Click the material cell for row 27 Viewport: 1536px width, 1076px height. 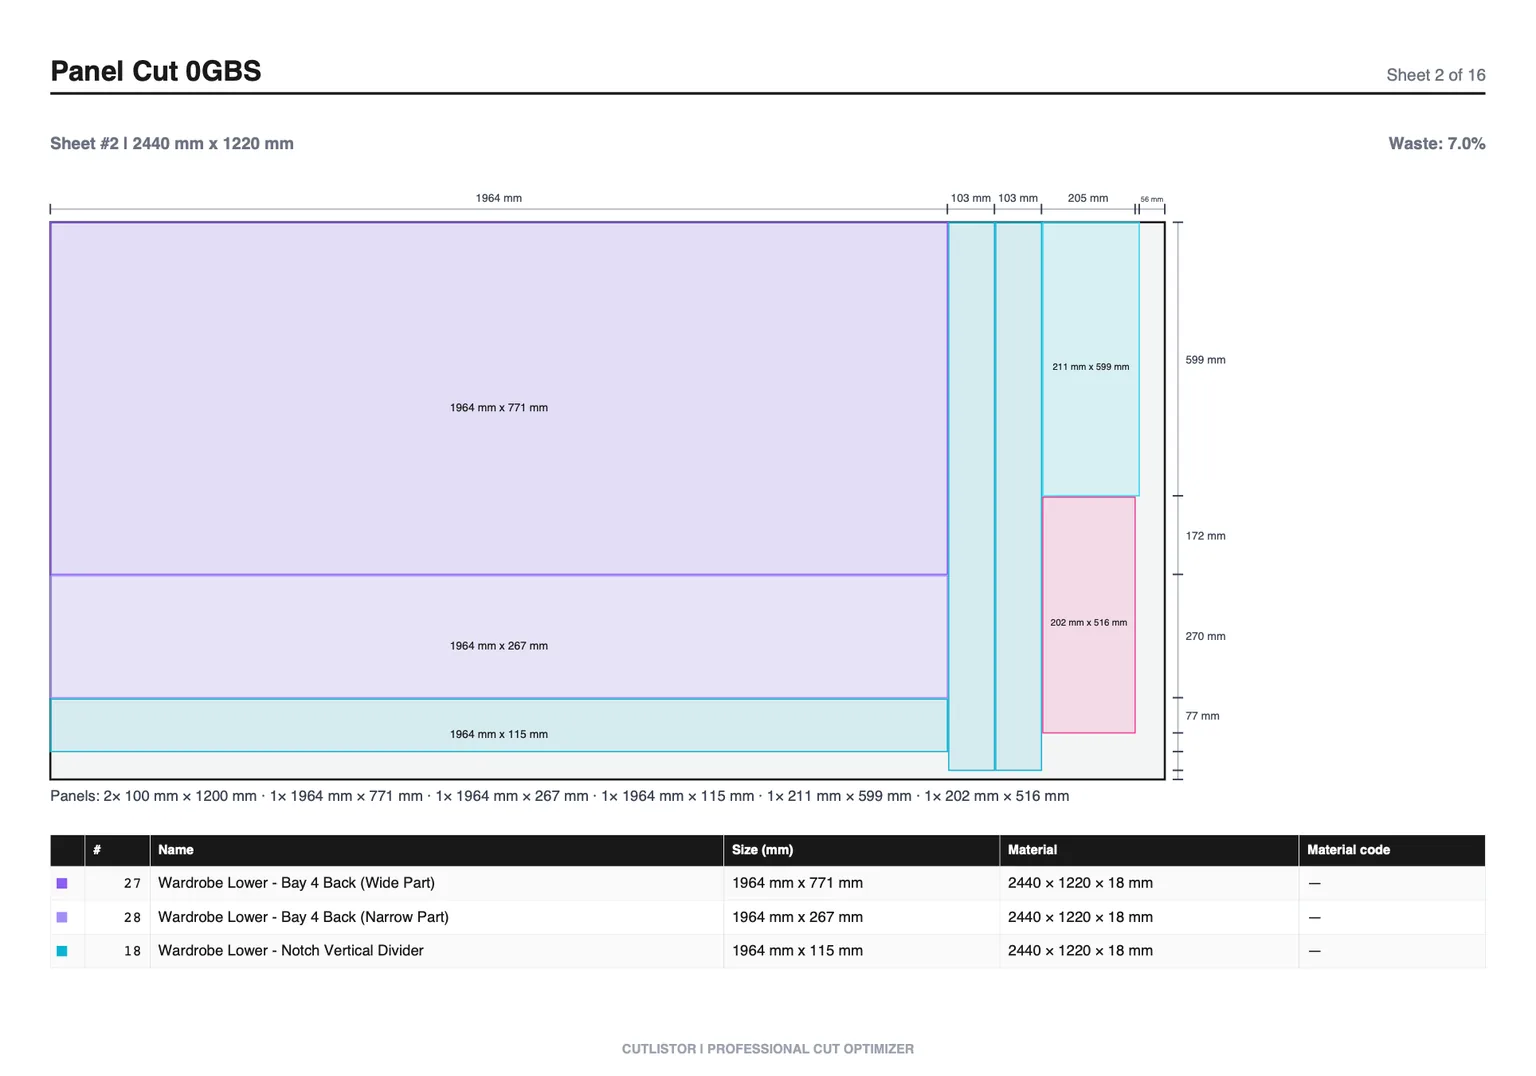point(1149,883)
